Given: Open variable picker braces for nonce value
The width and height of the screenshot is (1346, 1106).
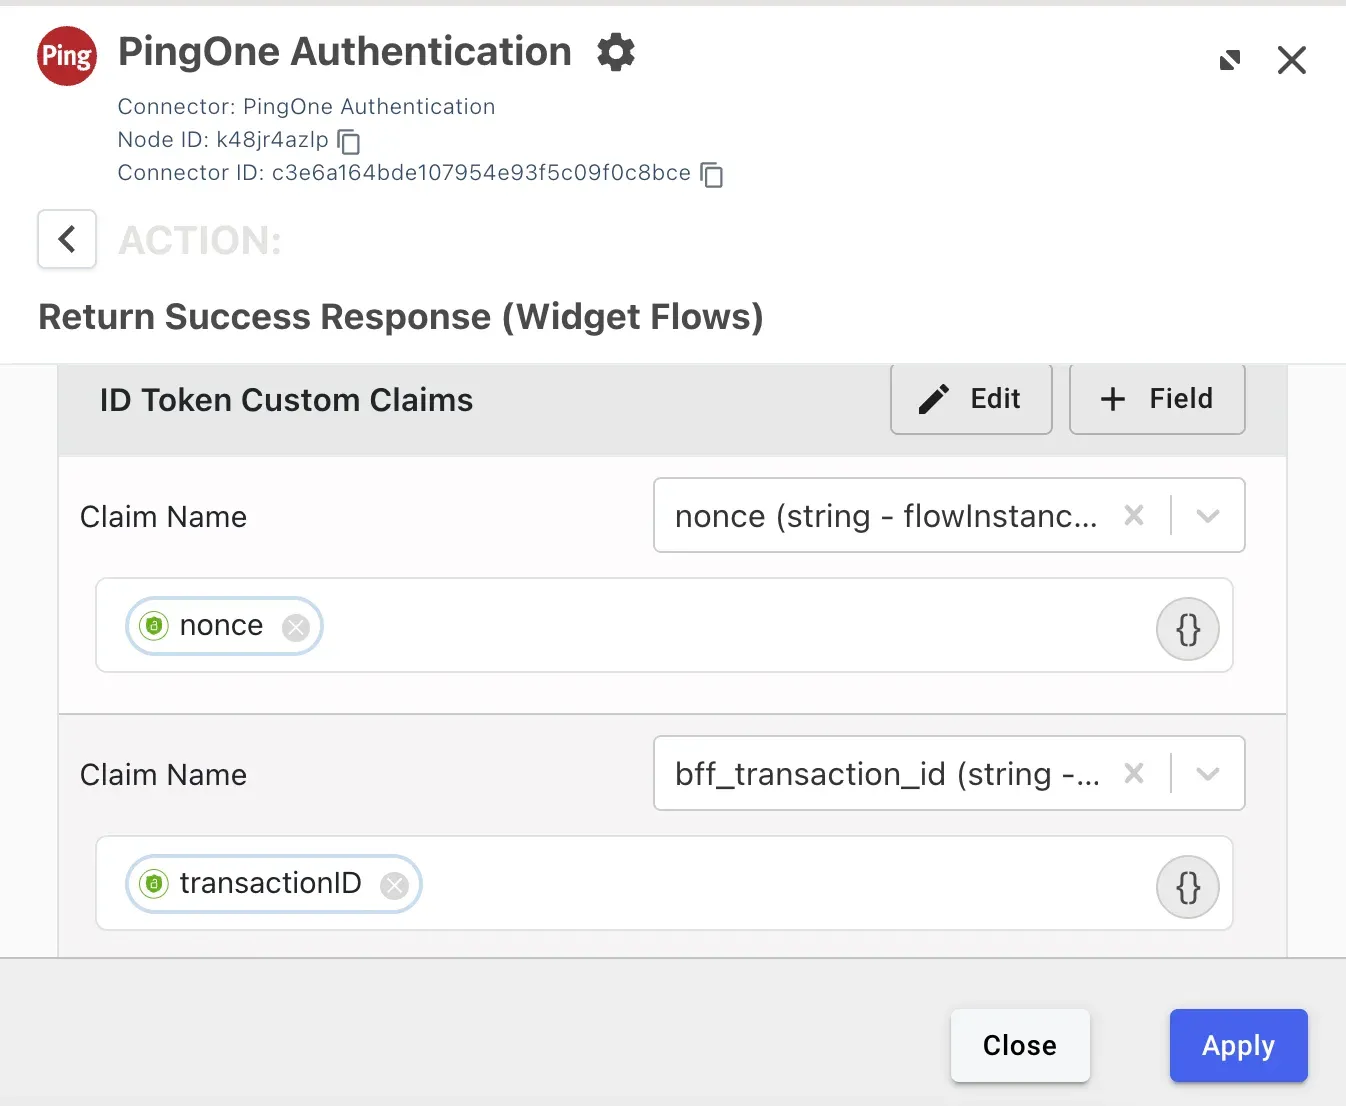Looking at the screenshot, I should point(1188,630).
